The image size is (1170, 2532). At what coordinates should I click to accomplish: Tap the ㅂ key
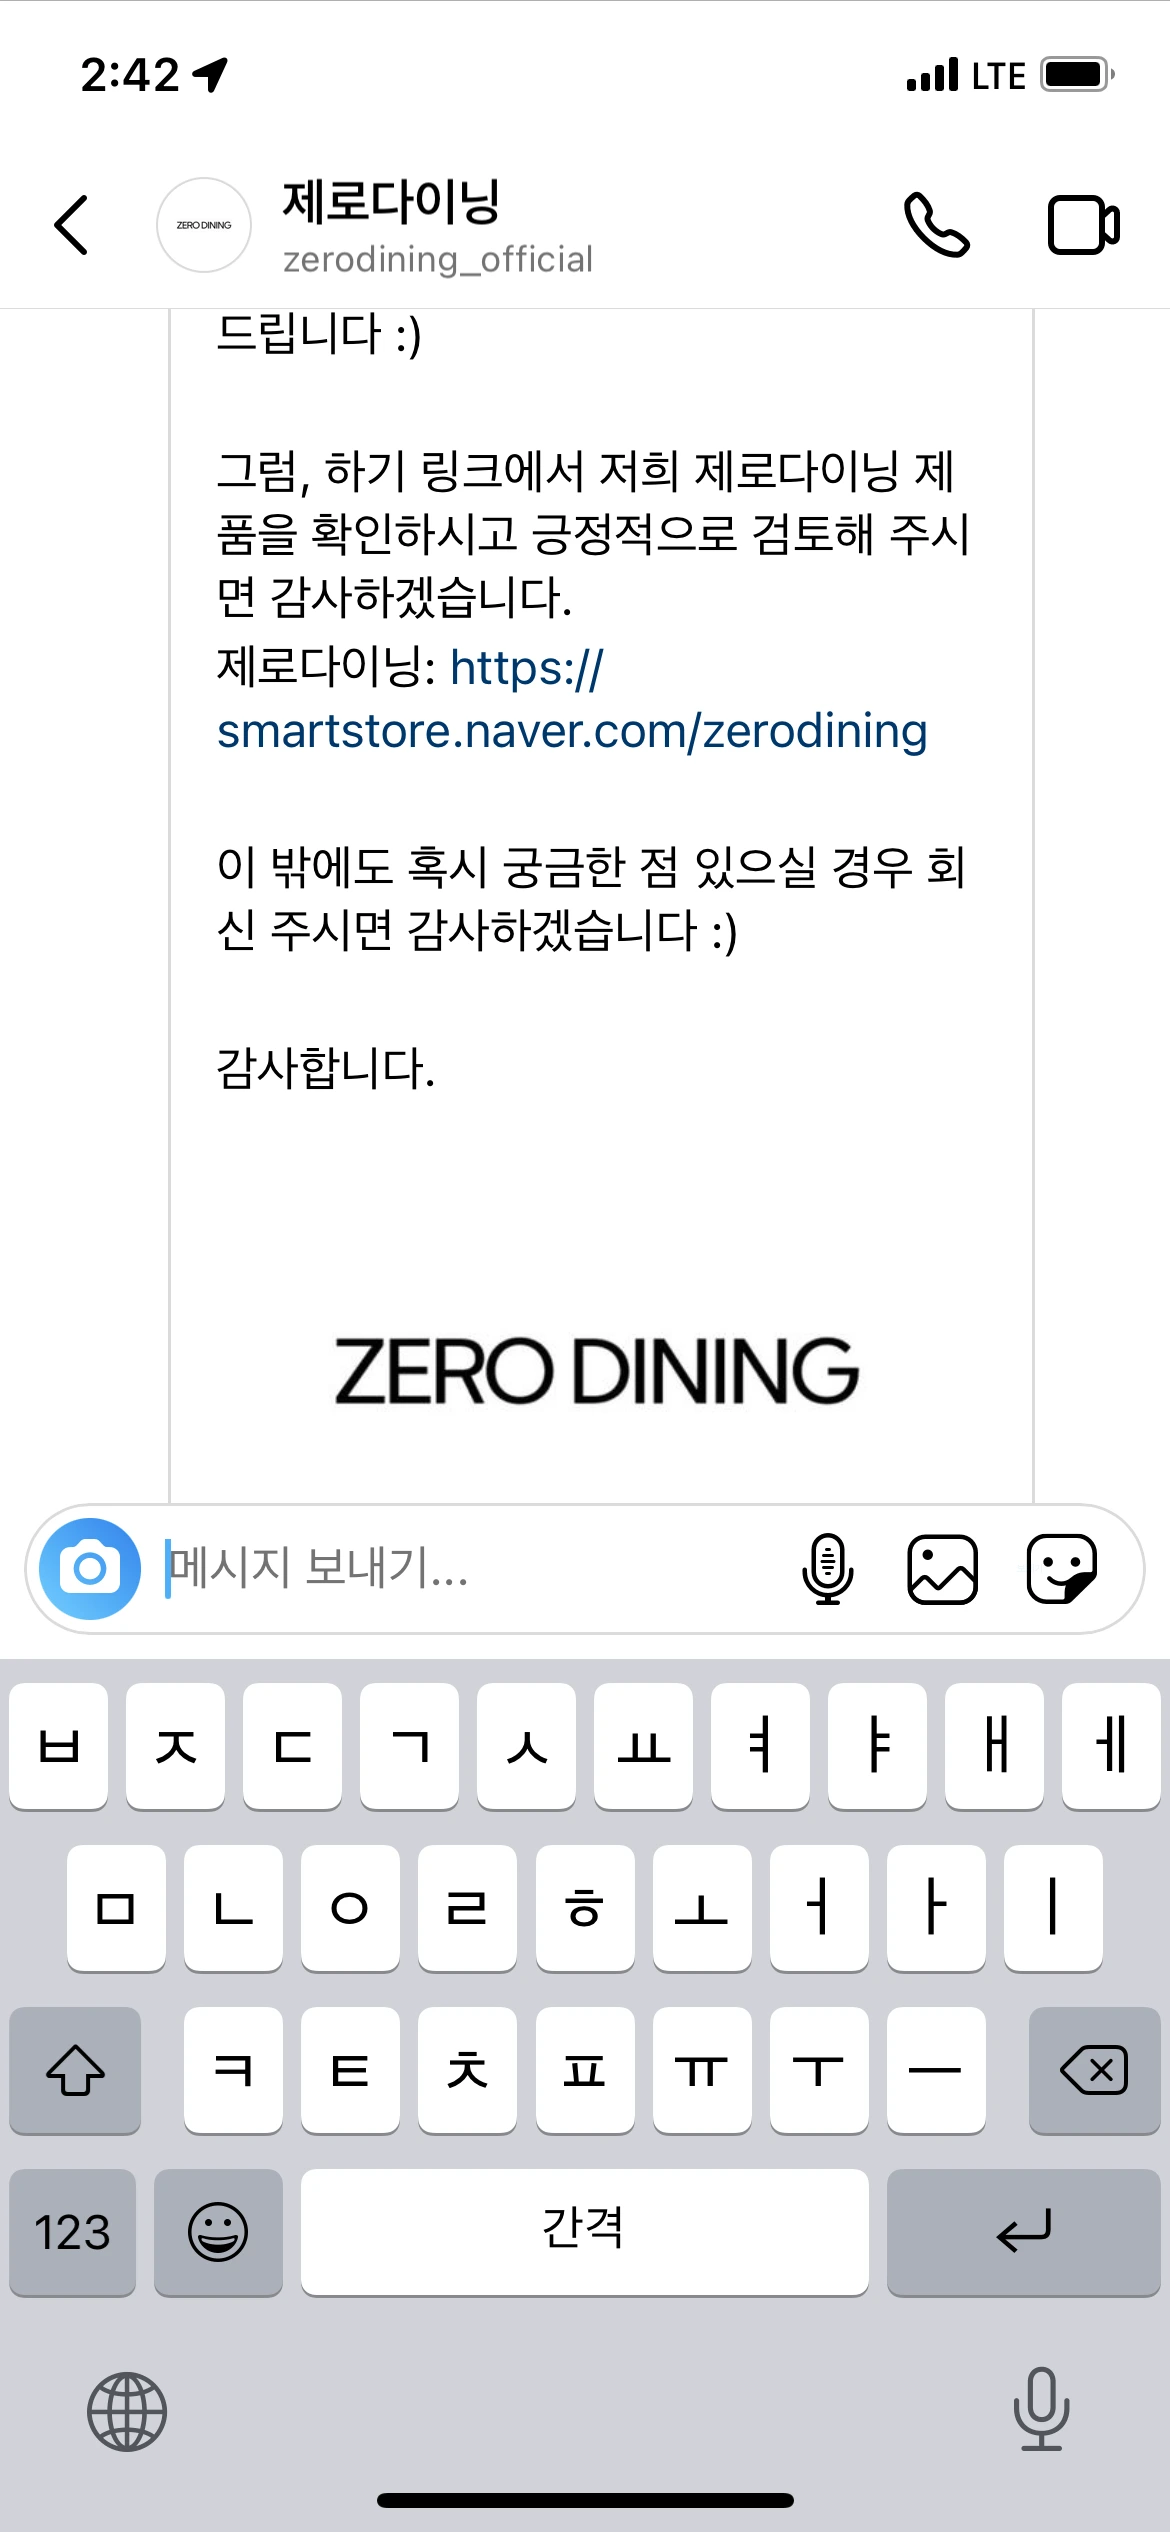pyautogui.click(x=59, y=1746)
